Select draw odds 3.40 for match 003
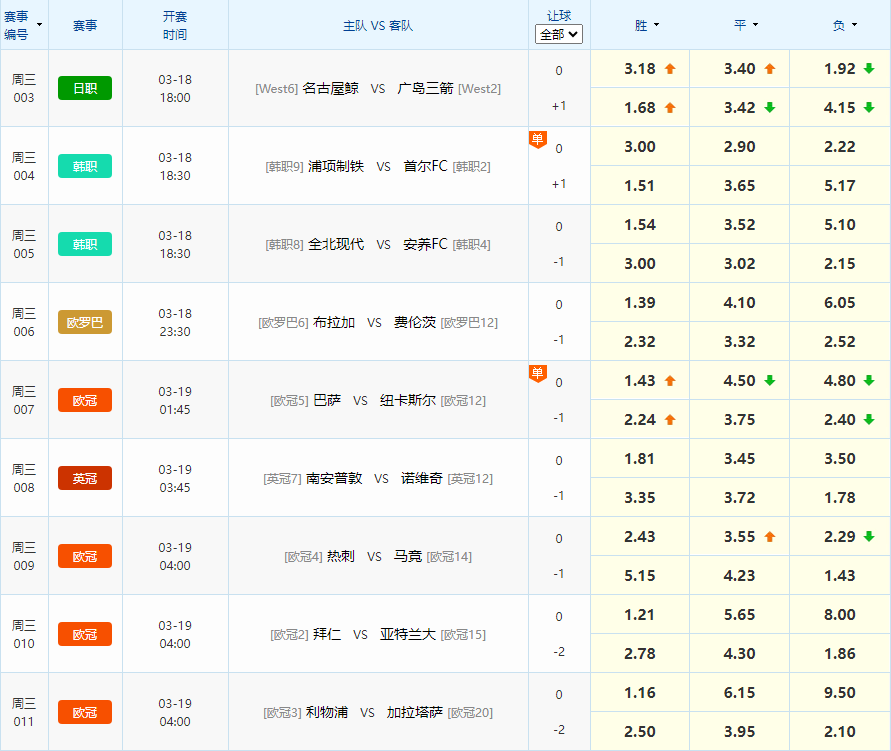The width and height of the screenshot is (891, 751). (739, 69)
